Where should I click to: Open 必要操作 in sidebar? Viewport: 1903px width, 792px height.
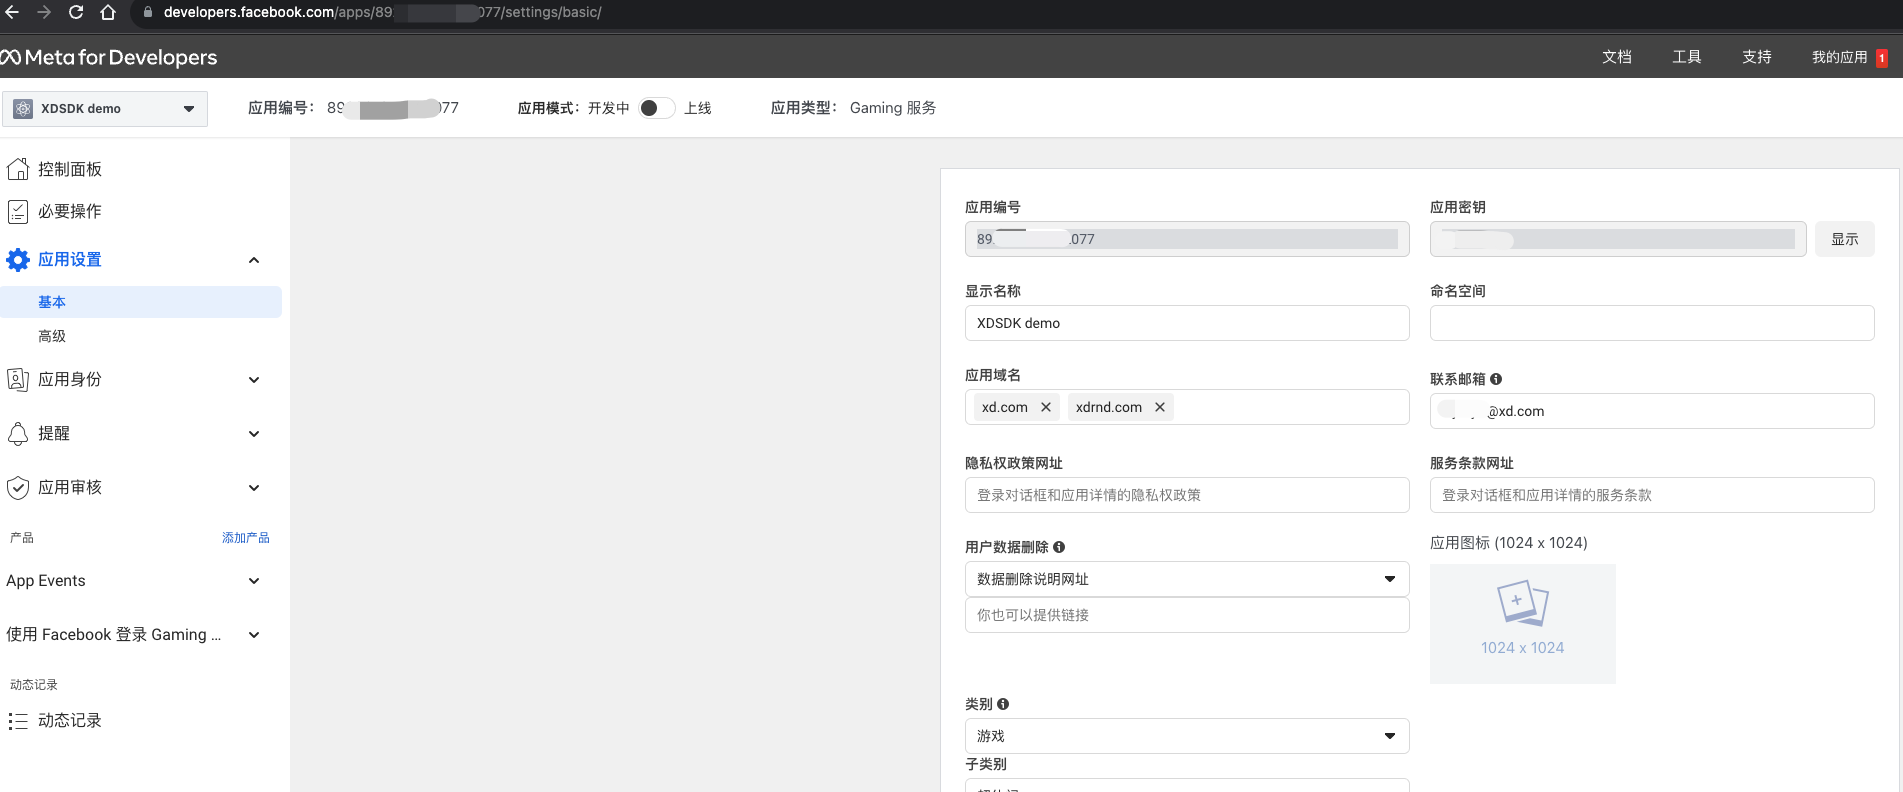69,211
